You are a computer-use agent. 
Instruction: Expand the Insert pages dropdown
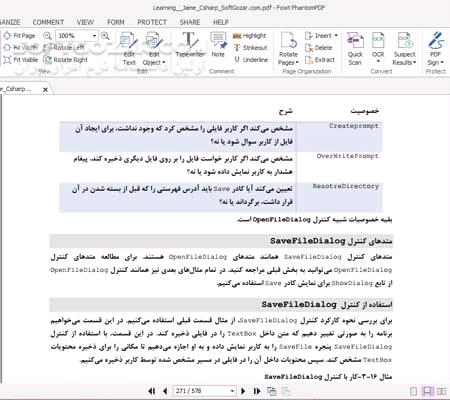336,35
